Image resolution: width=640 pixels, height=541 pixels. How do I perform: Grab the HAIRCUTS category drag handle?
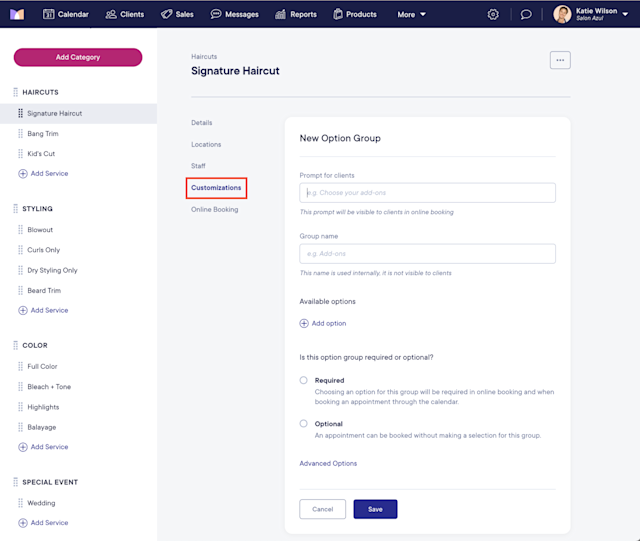tap(16, 92)
